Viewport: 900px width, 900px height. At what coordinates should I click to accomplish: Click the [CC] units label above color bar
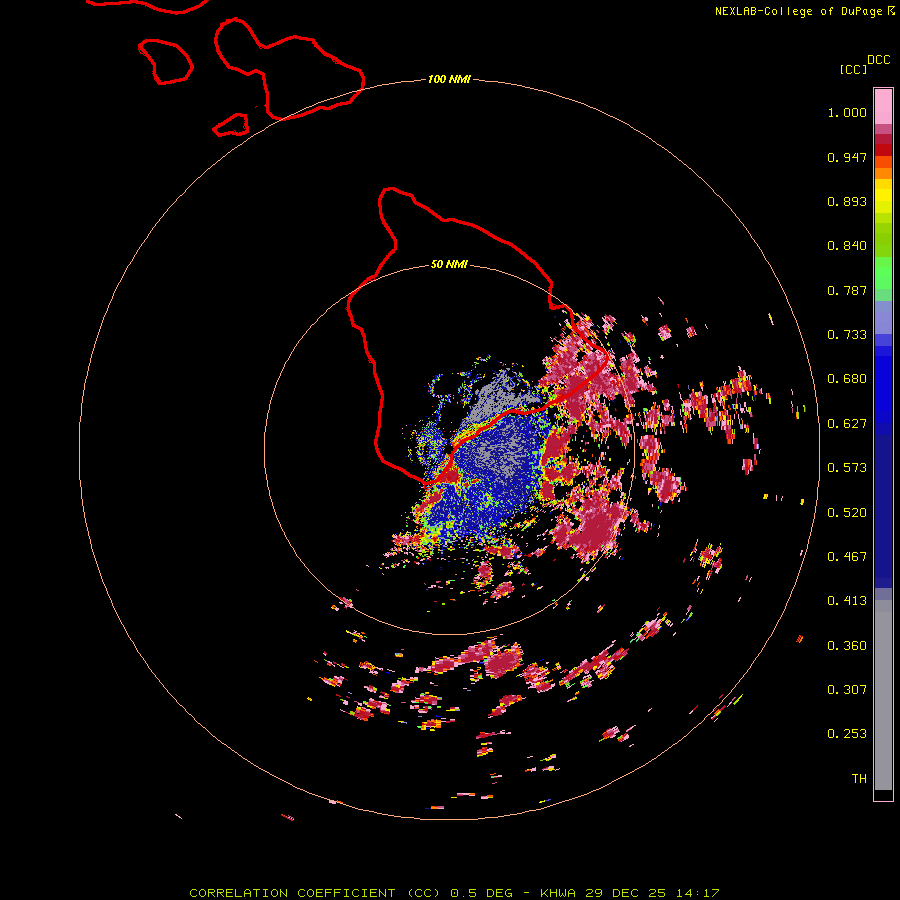coord(853,69)
